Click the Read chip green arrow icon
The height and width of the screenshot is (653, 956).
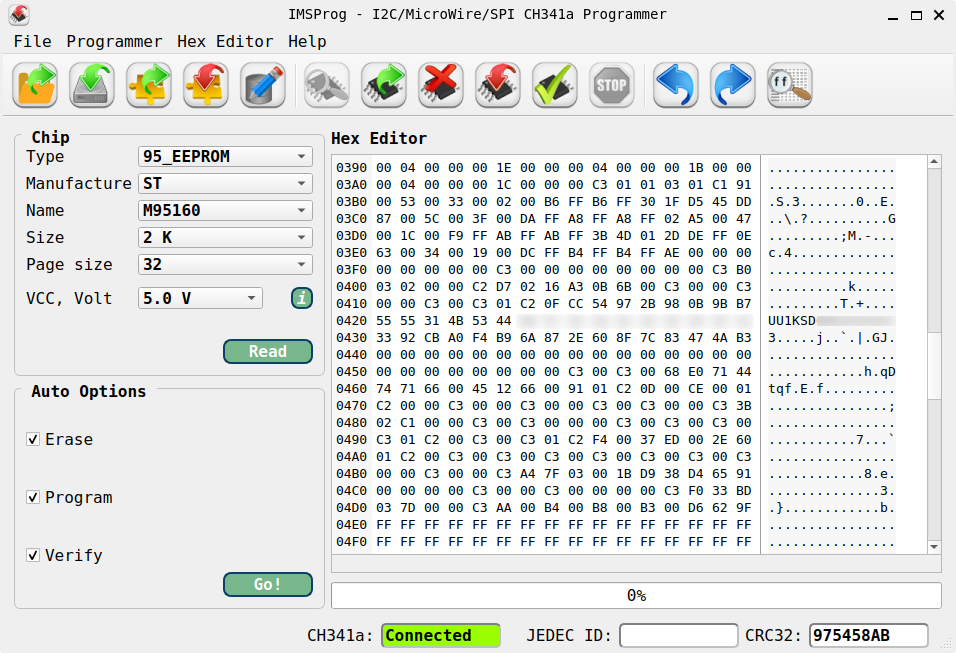(383, 85)
